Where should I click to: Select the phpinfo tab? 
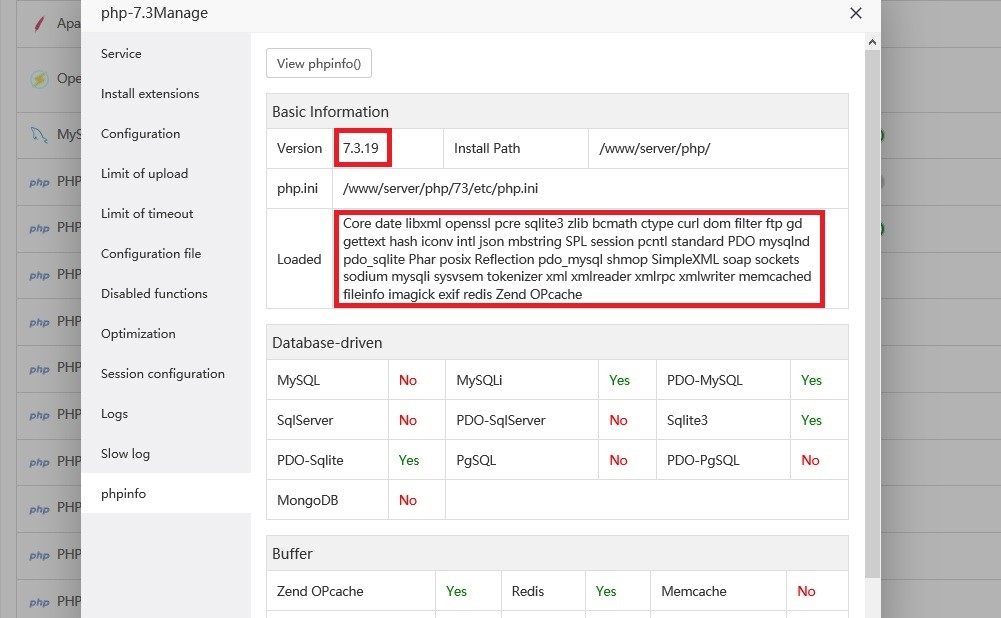(x=123, y=494)
